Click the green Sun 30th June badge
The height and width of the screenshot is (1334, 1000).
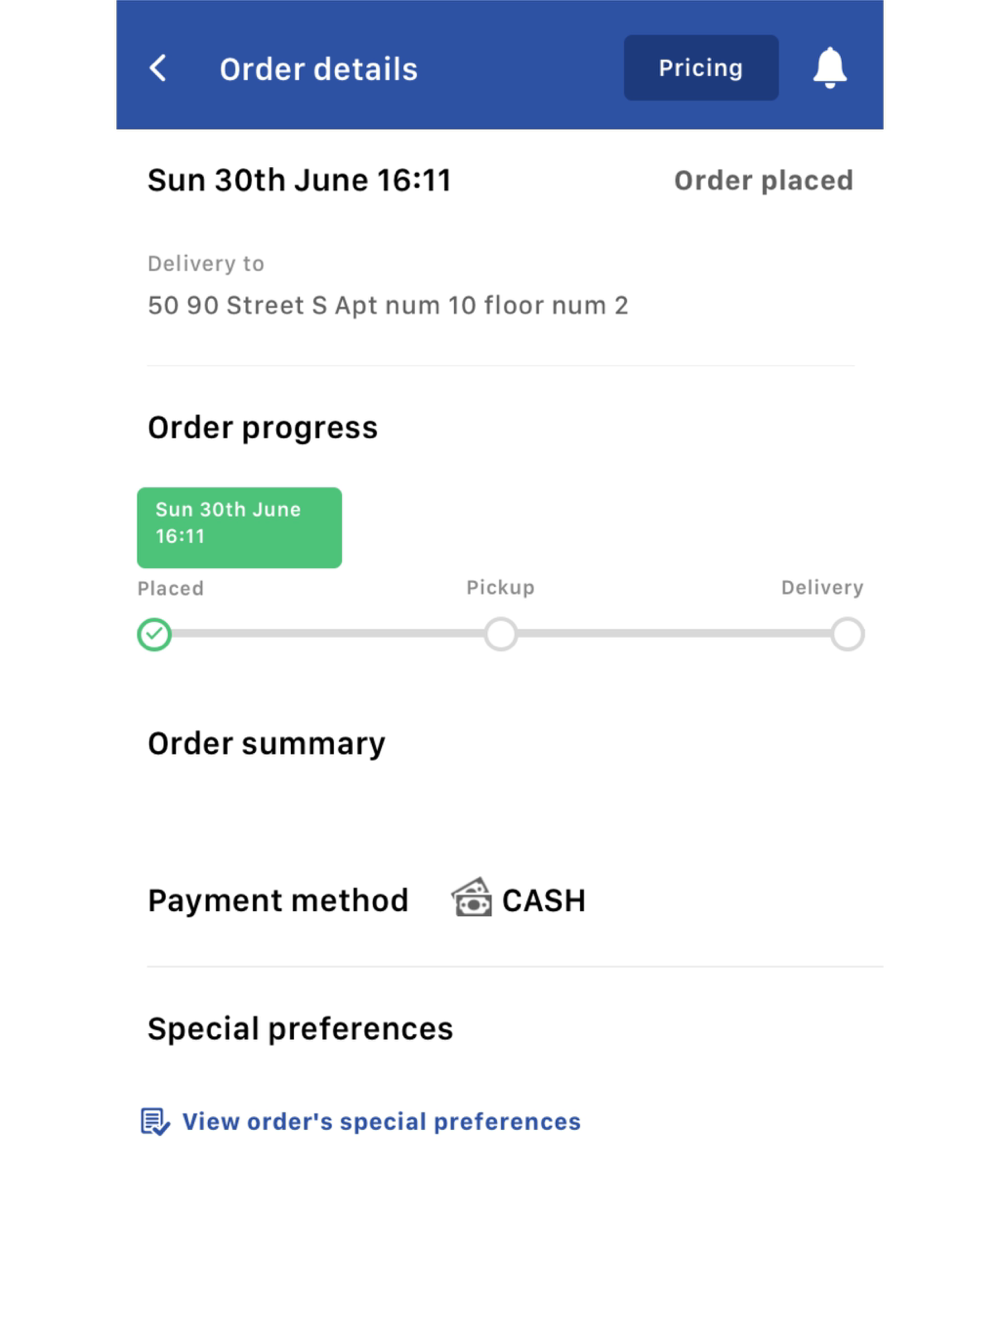click(x=239, y=527)
